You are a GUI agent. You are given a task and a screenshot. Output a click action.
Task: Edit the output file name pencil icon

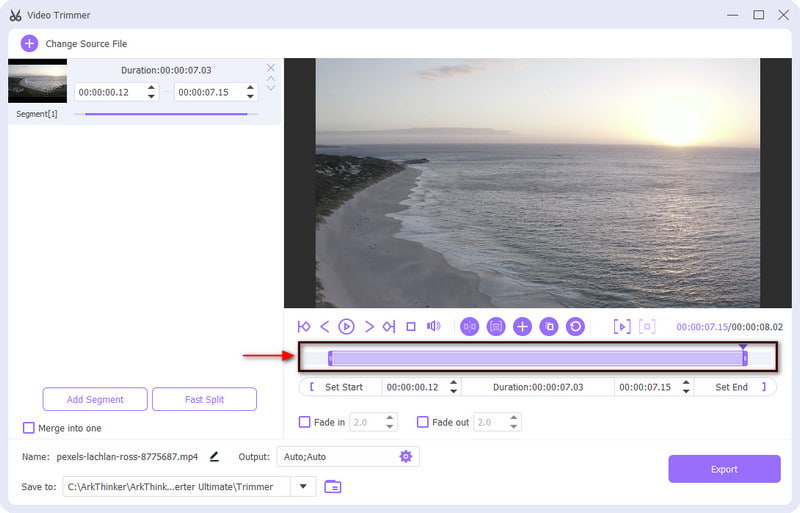(214, 456)
